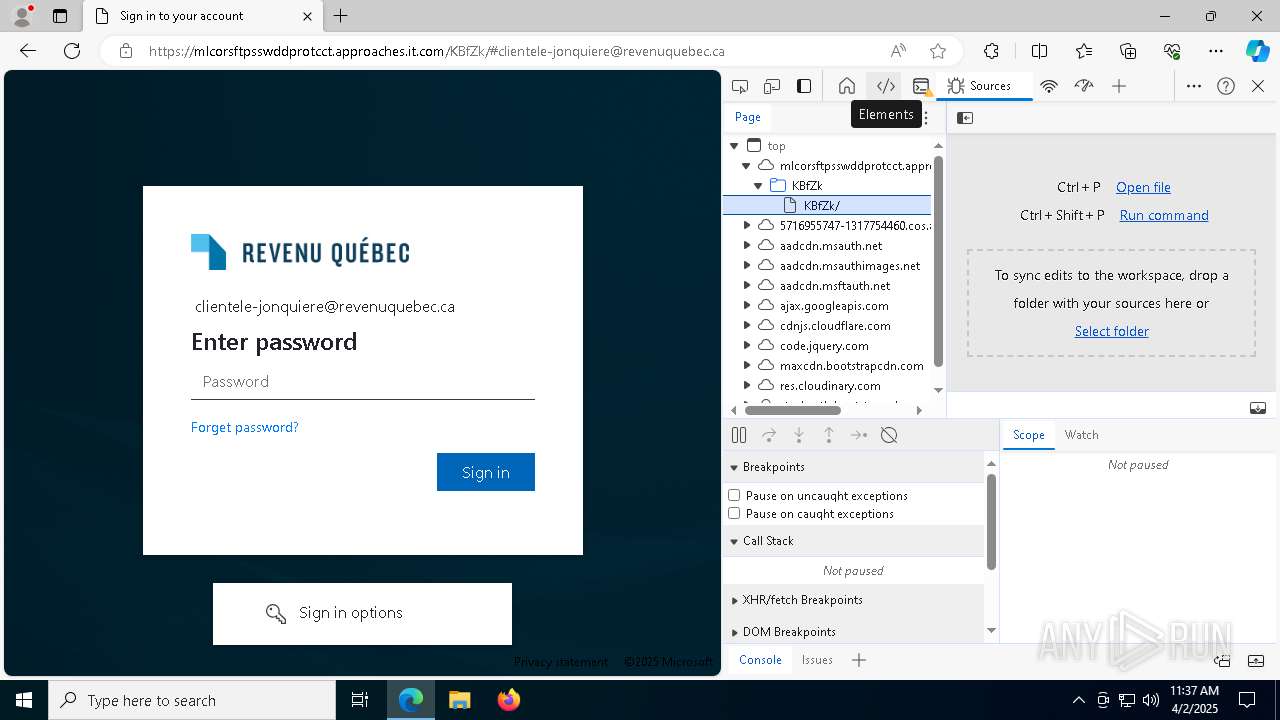Hide the Sources navigator pane
This screenshot has height=720, width=1280.
[965, 118]
